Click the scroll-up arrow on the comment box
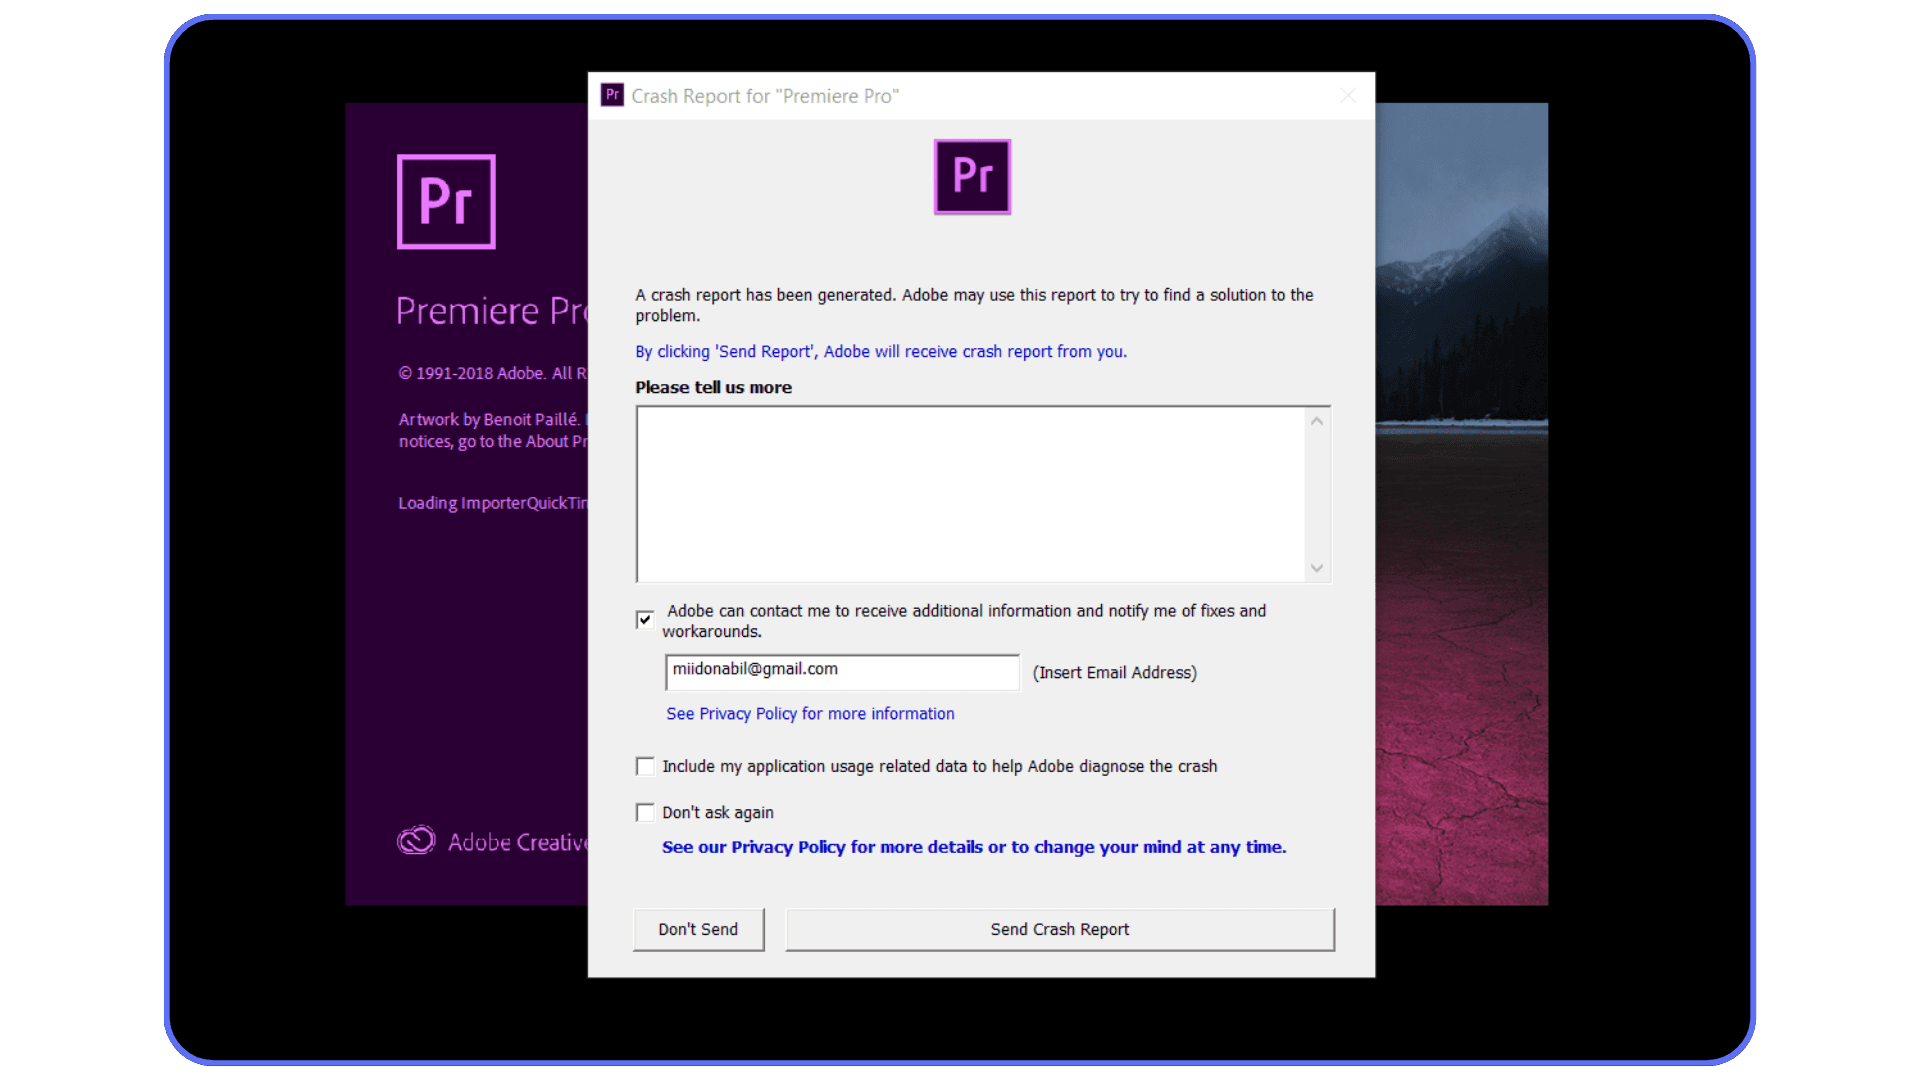Screen dimensions: 1920x1080 pyautogui.click(x=1316, y=420)
